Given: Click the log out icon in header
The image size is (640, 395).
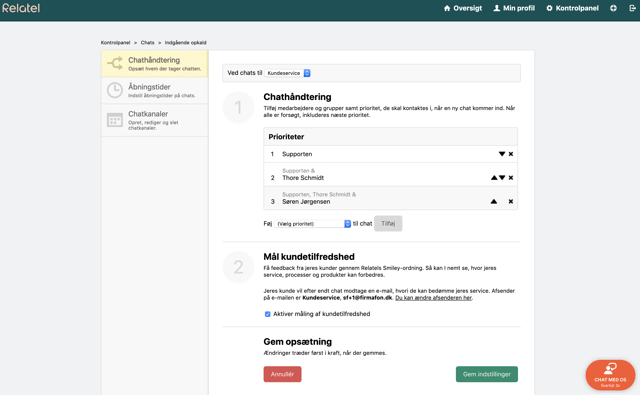Looking at the screenshot, I should 632,8.
